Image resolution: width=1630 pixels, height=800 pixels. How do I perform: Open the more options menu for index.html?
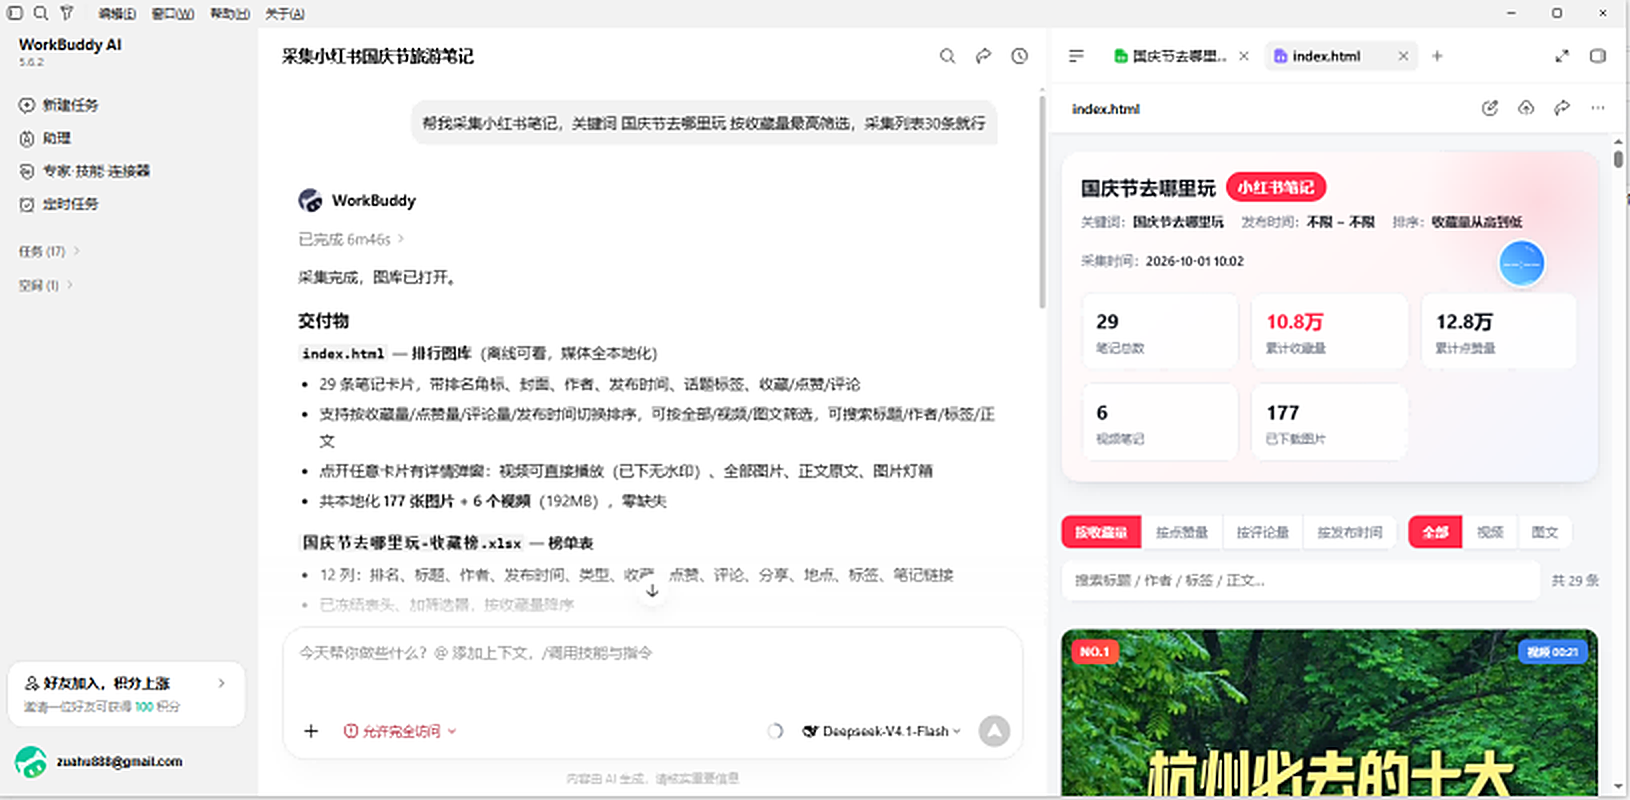coord(1598,108)
